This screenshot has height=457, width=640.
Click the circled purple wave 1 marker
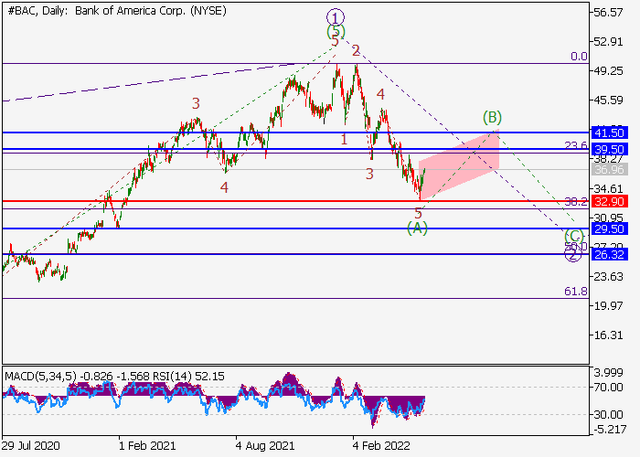[x=336, y=18]
